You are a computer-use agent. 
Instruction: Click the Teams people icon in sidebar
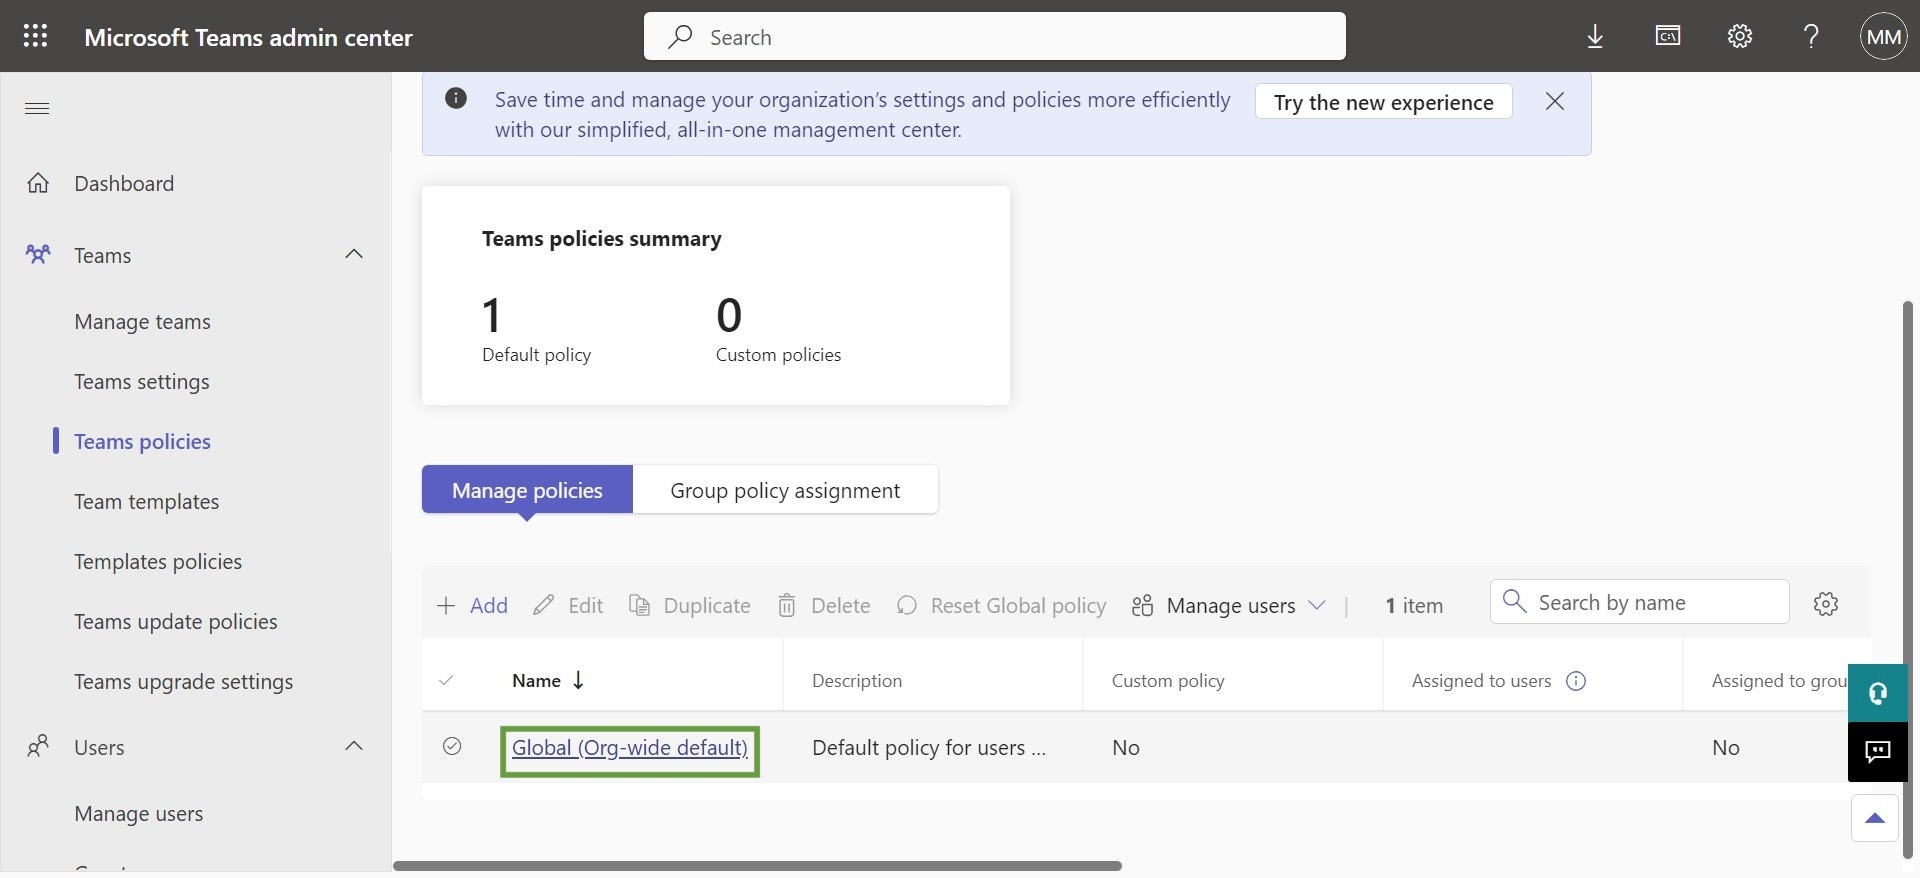point(38,254)
